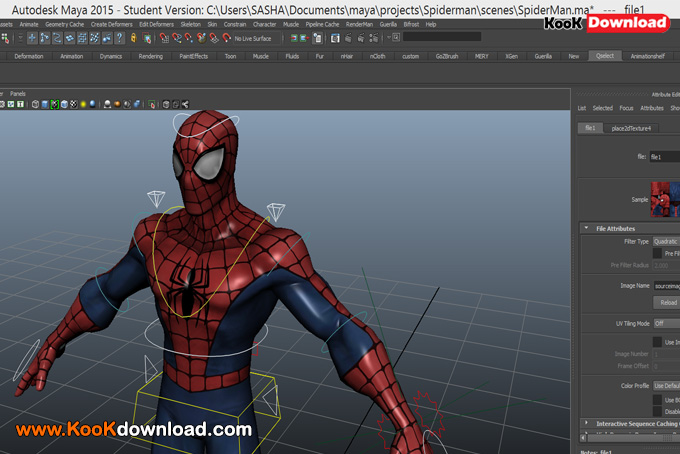The image size is (680, 454).
Task: Open Attribute Editor Selected menu
Action: (603, 108)
